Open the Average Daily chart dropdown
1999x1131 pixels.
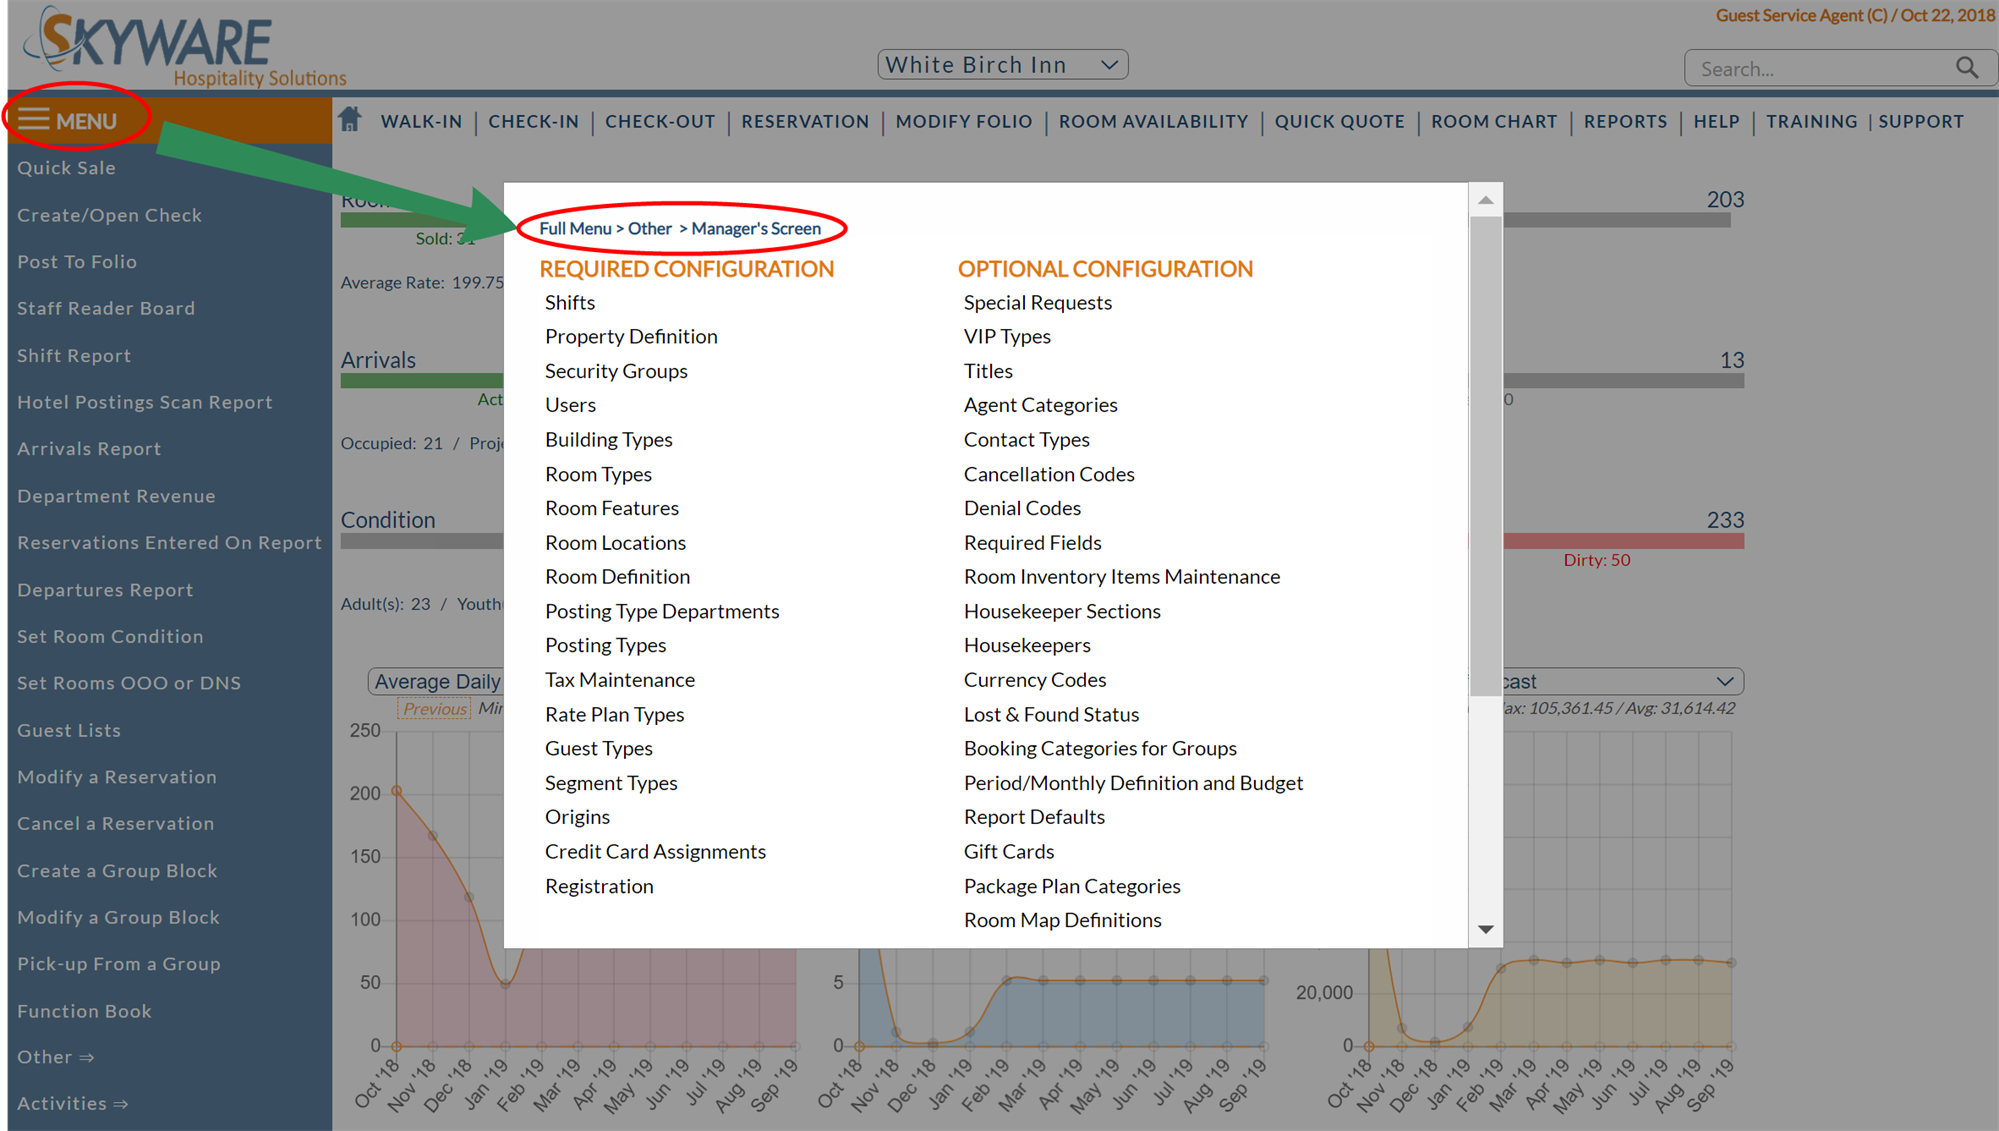[436, 681]
